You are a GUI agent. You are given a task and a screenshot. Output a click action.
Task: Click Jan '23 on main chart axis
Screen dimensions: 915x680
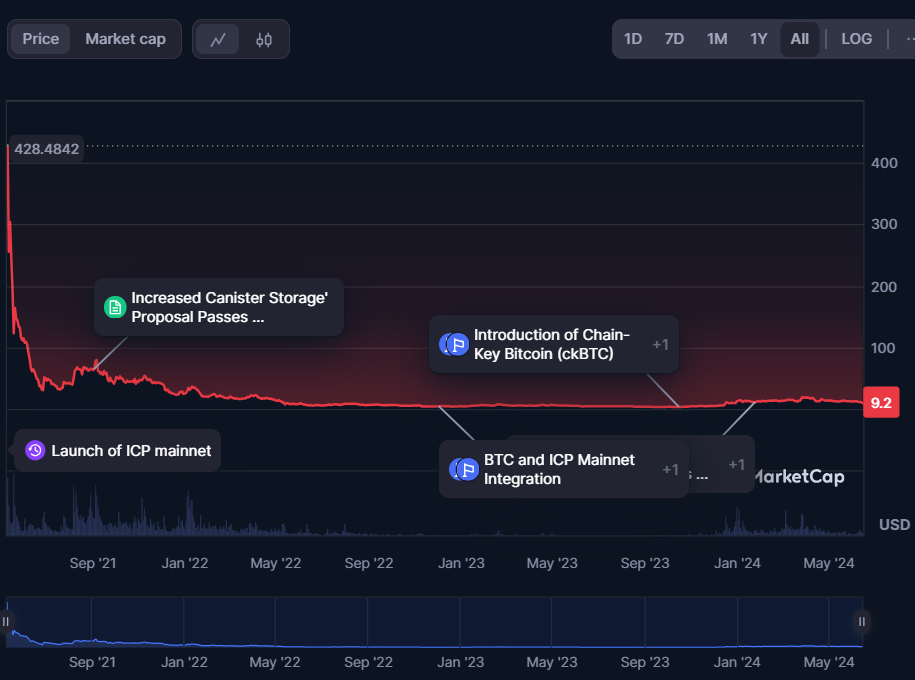click(462, 563)
